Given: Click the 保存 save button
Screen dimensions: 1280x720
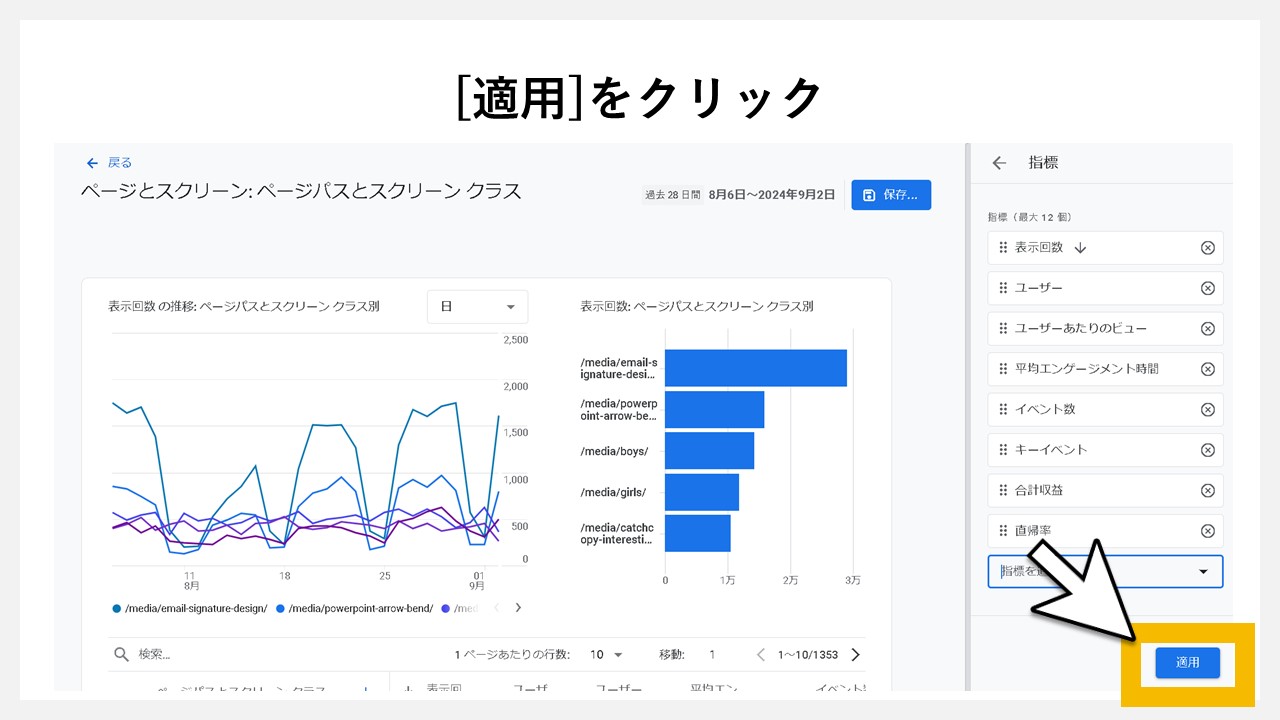Looking at the screenshot, I should [891, 195].
